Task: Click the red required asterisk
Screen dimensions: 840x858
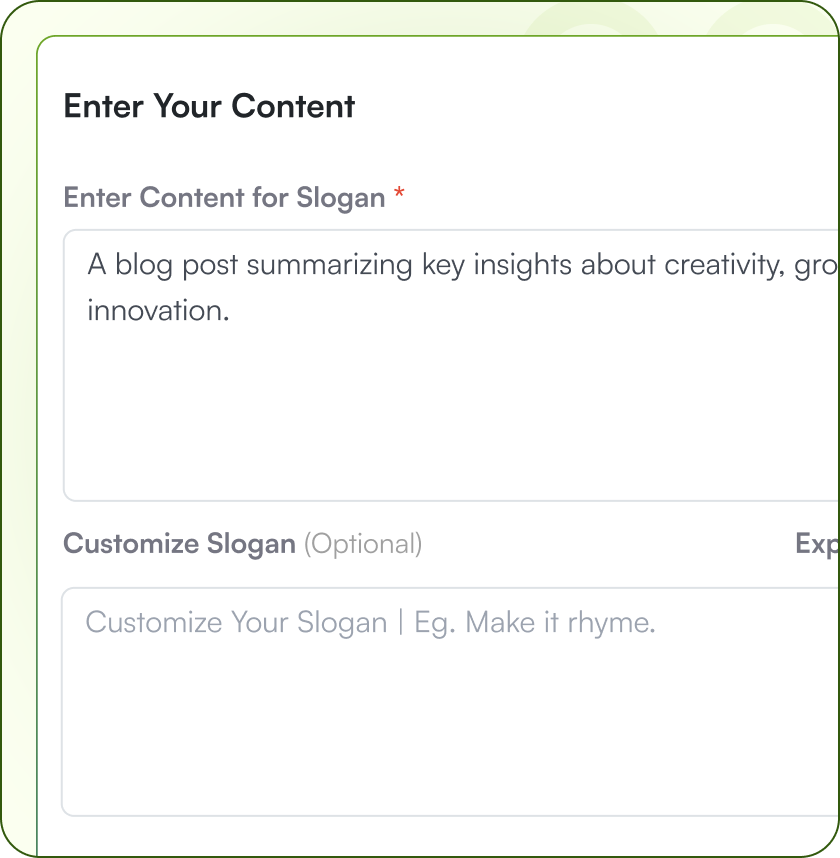Action: 399,194
